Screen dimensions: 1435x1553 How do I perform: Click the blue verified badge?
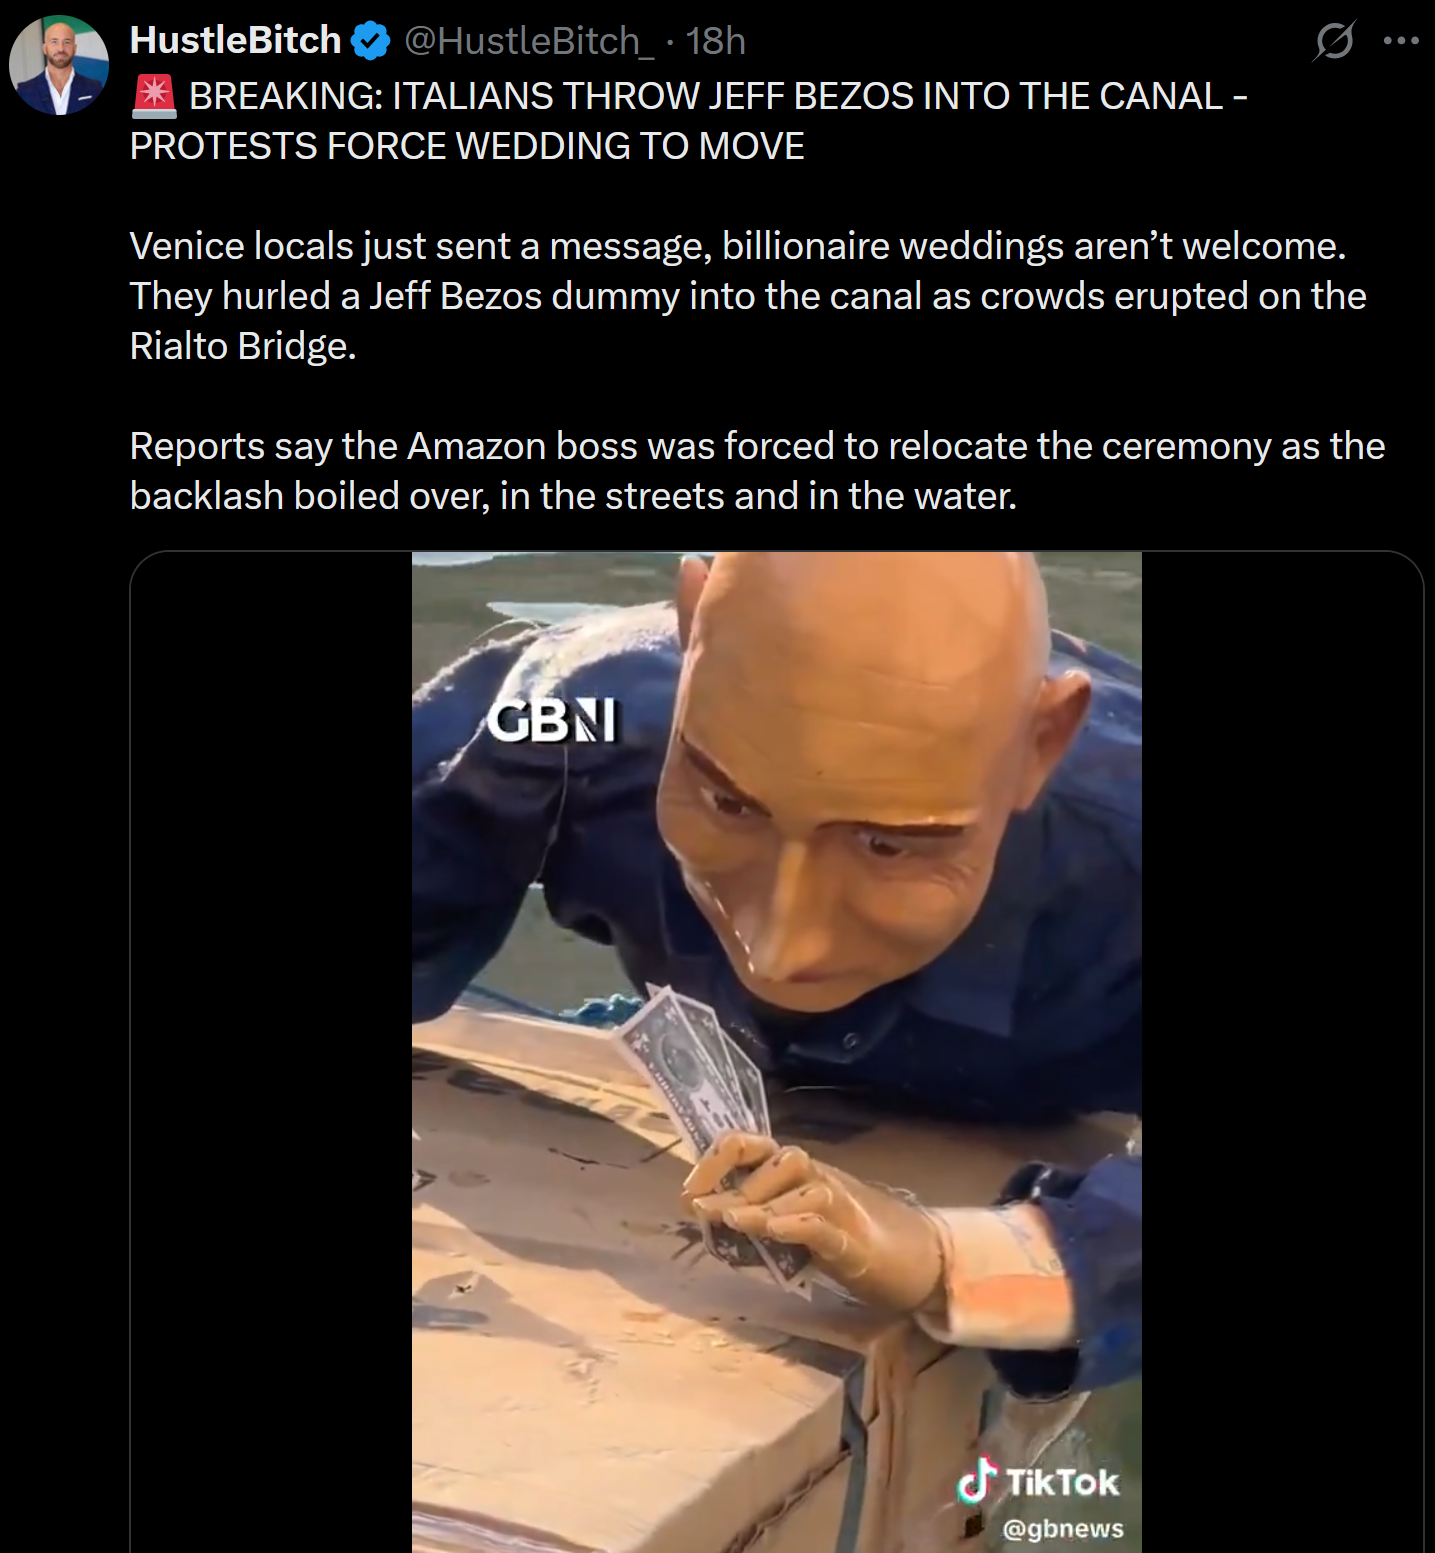[371, 41]
